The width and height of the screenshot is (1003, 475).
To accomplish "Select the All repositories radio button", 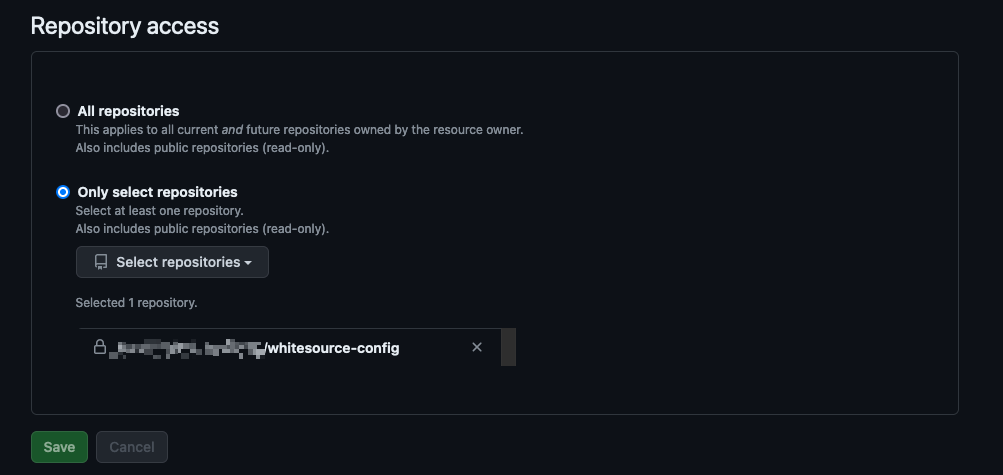I will click(x=63, y=111).
